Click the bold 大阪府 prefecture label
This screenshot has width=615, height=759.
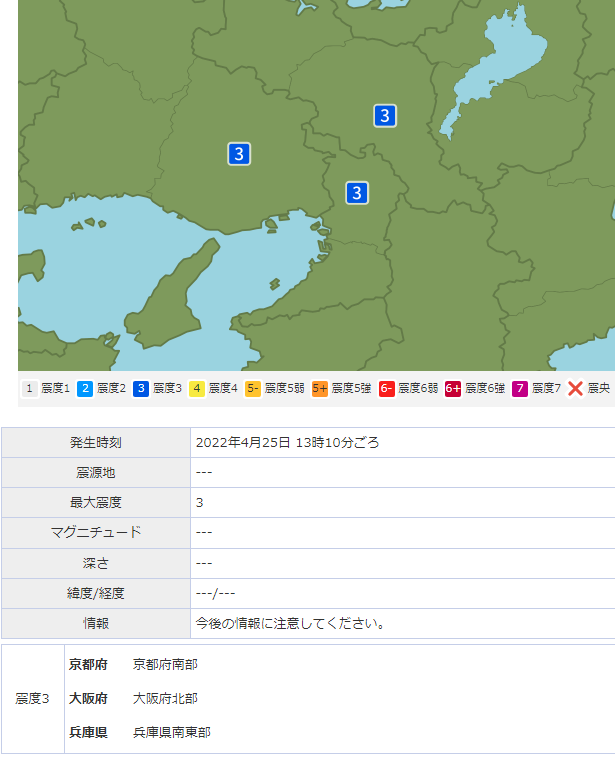click(x=88, y=698)
